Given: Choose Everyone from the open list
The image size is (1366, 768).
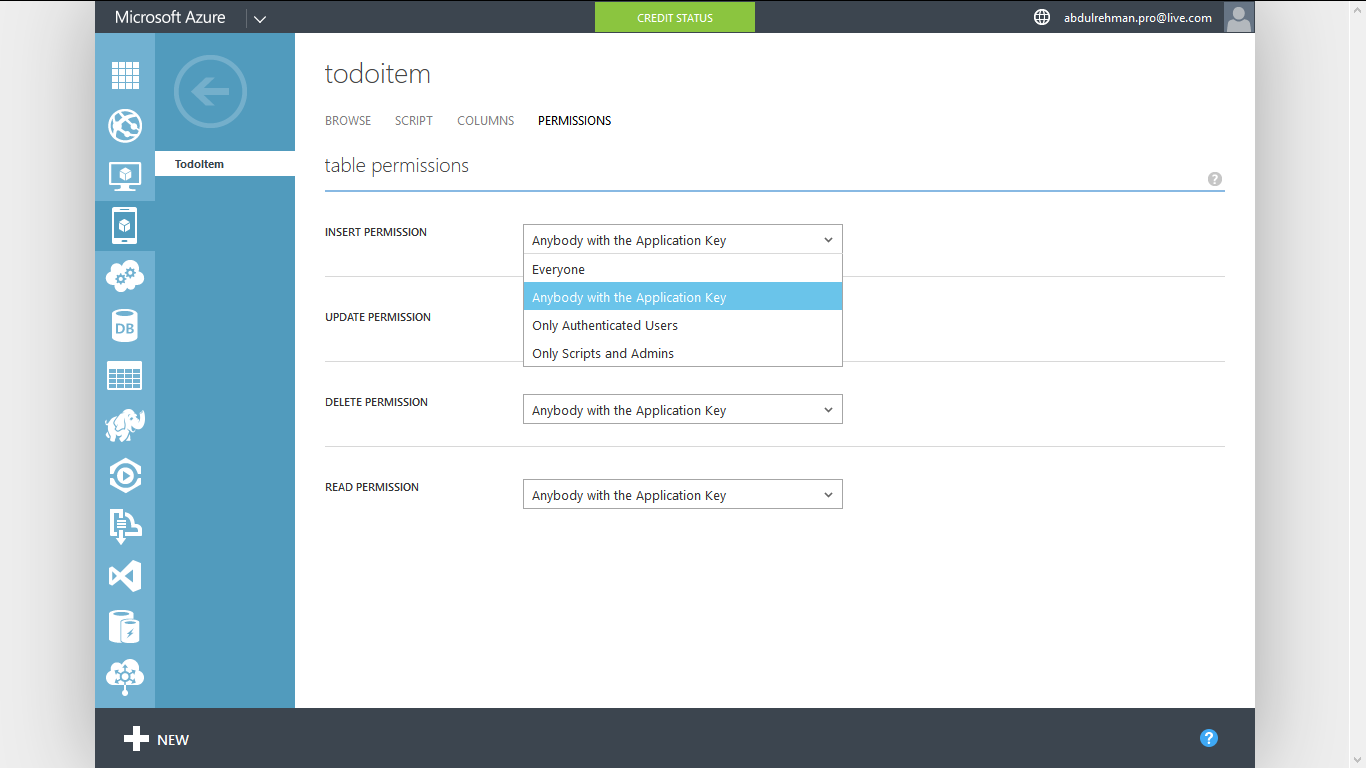Looking at the screenshot, I should [683, 269].
